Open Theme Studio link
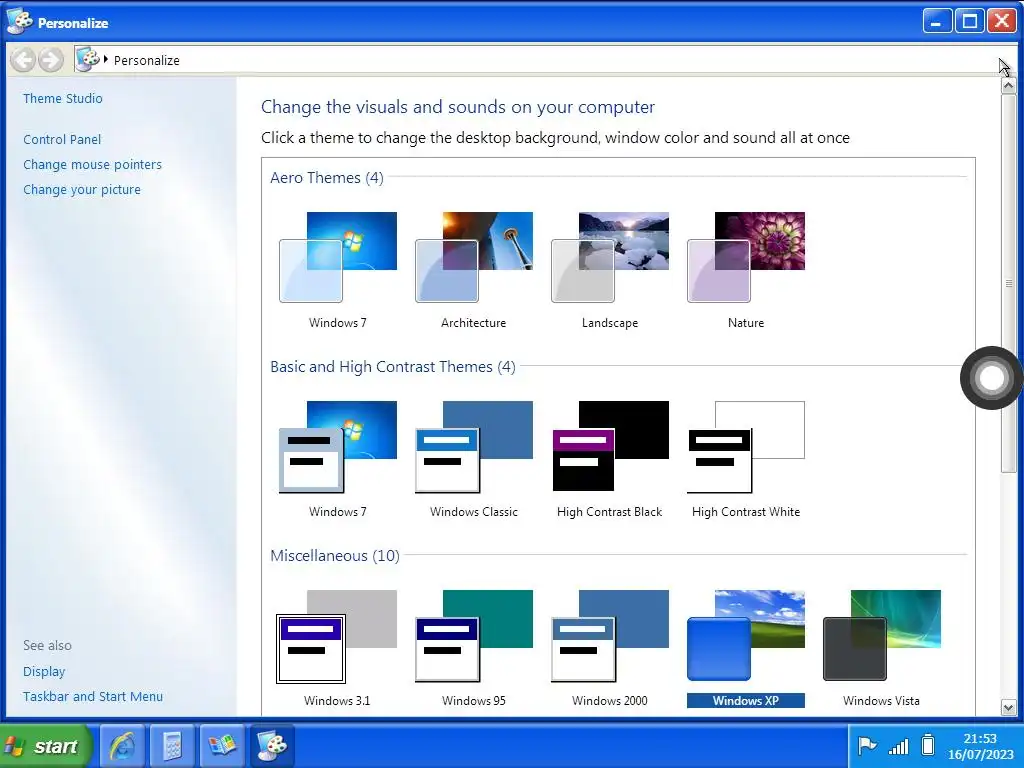Screen dimensions: 1024x768 point(63,99)
